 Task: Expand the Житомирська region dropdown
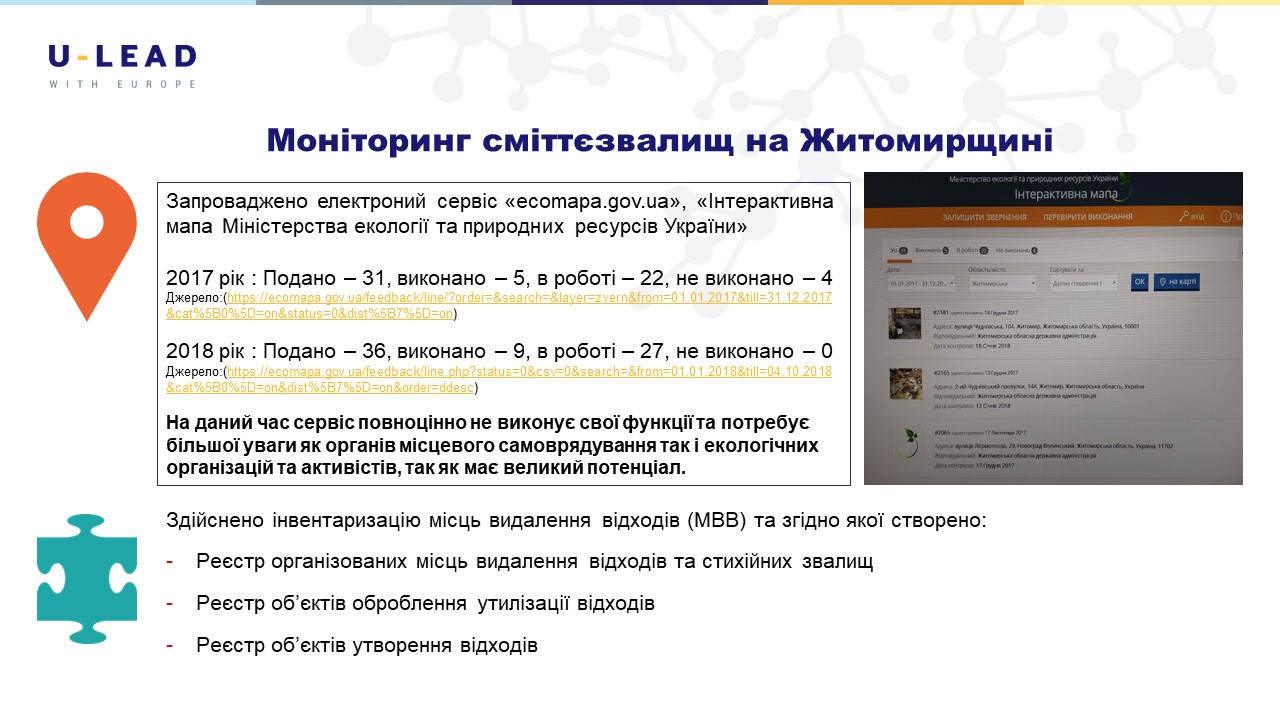coord(1002,283)
